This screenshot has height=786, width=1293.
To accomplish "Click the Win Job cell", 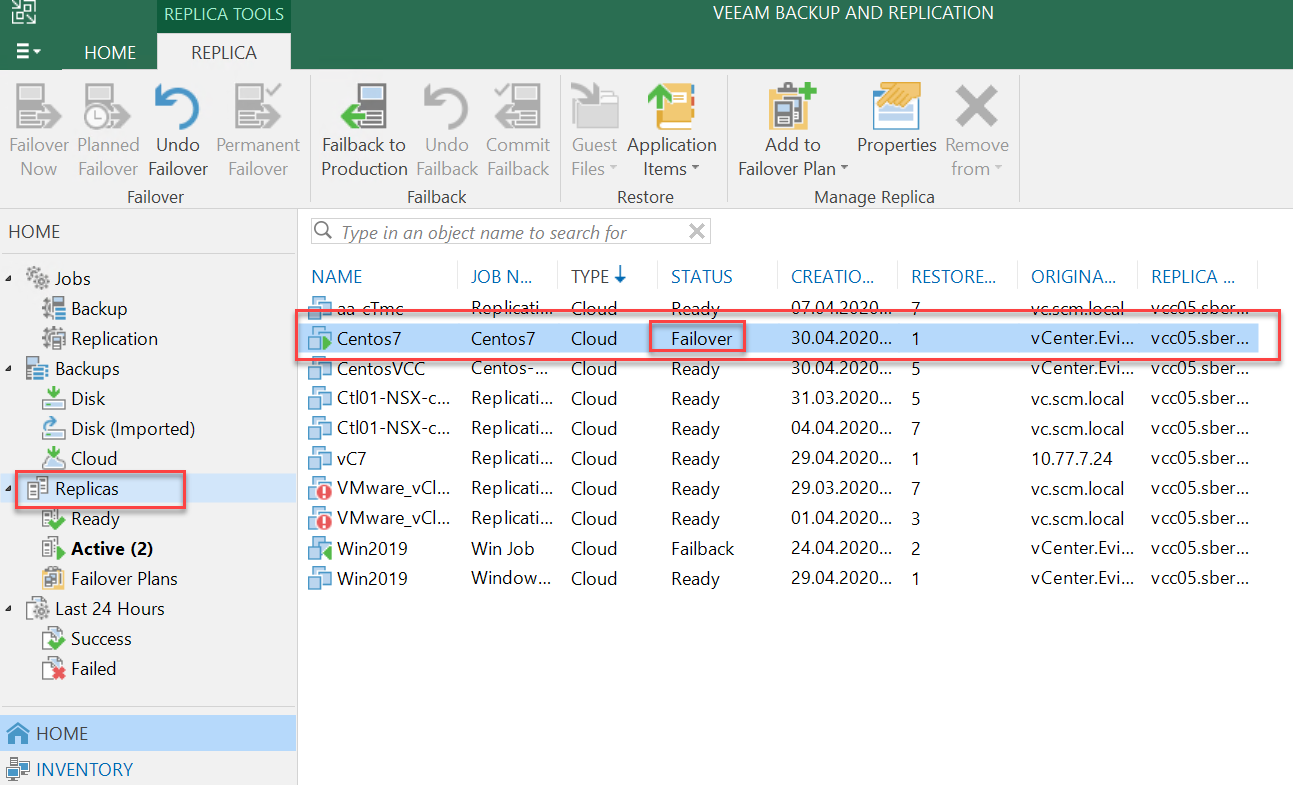I will coord(503,549).
